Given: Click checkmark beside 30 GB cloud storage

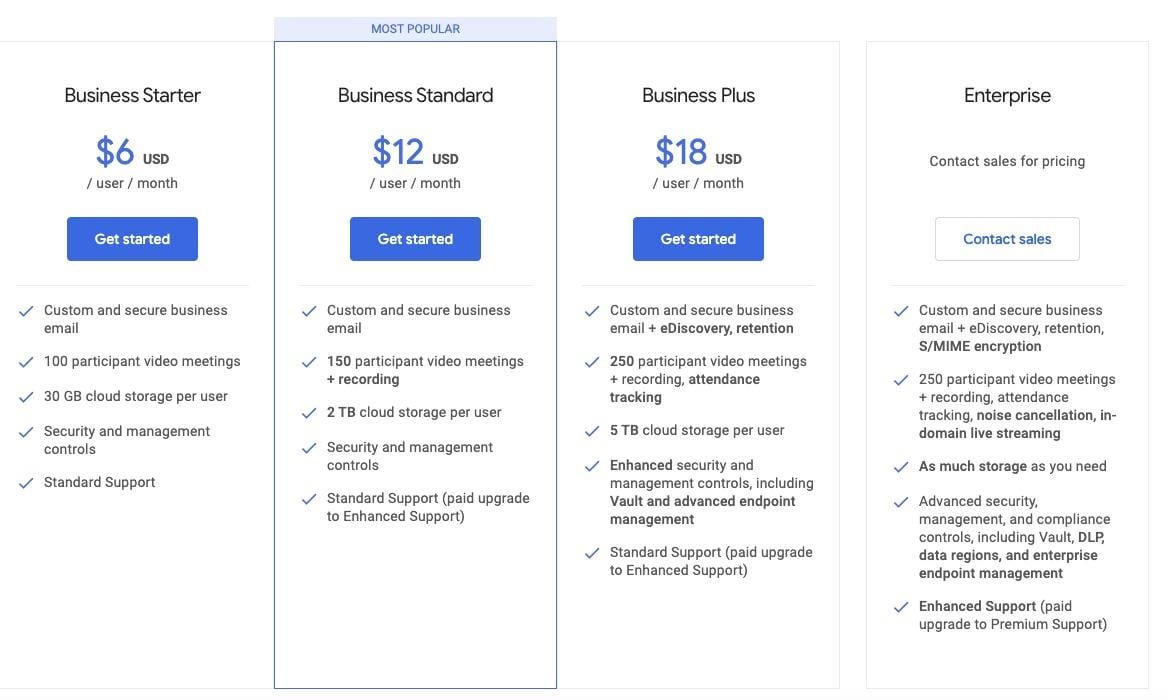Looking at the screenshot, I should (26, 397).
